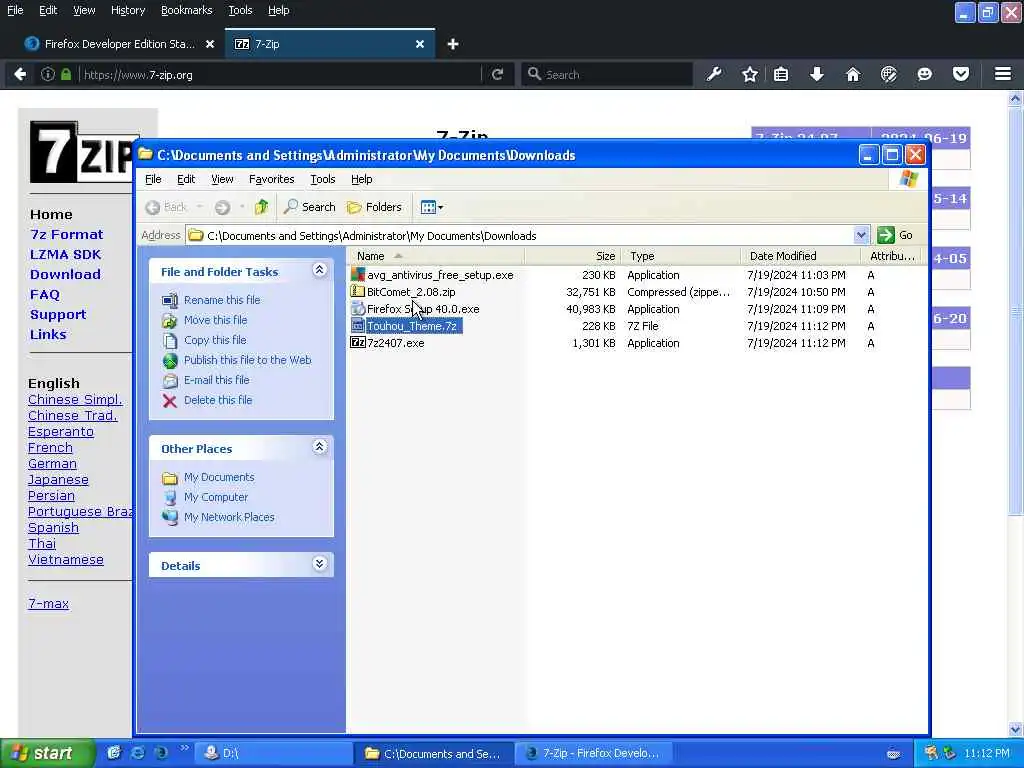
Task: Click the Go button next to address bar
Action: coord(895,235)
